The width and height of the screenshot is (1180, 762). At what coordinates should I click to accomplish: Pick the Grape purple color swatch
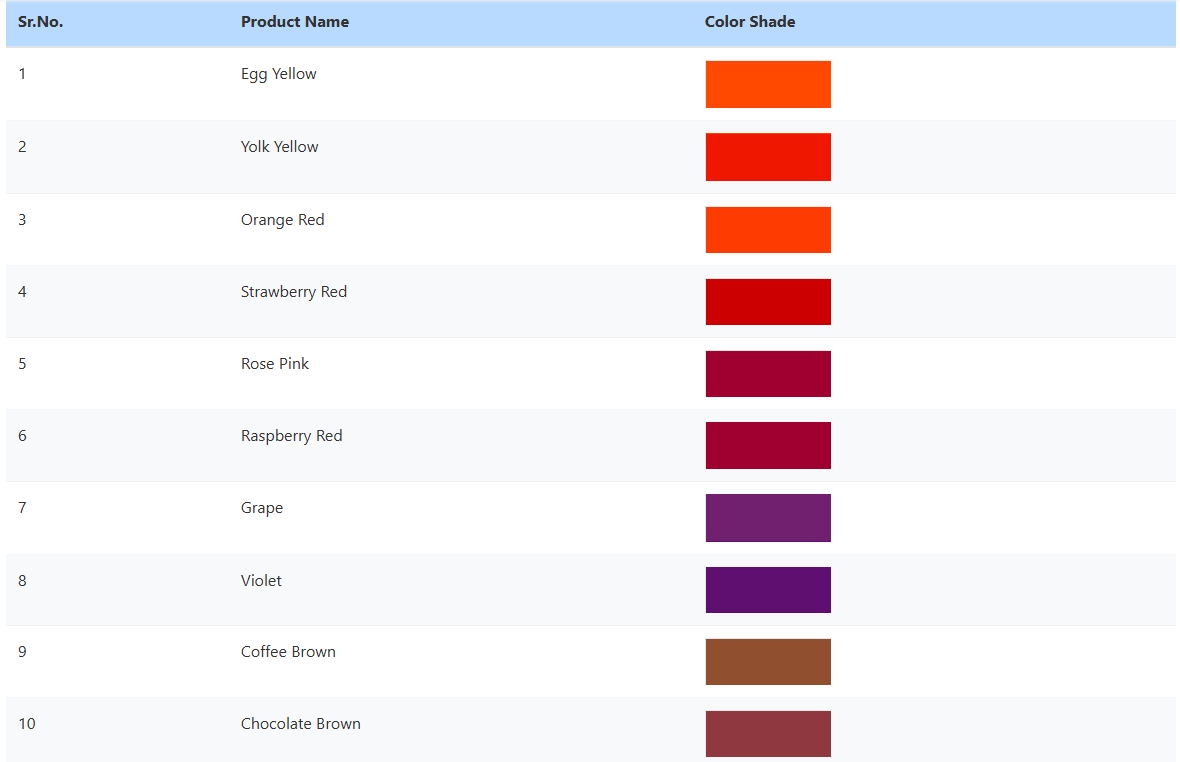(x=768, y=518)
